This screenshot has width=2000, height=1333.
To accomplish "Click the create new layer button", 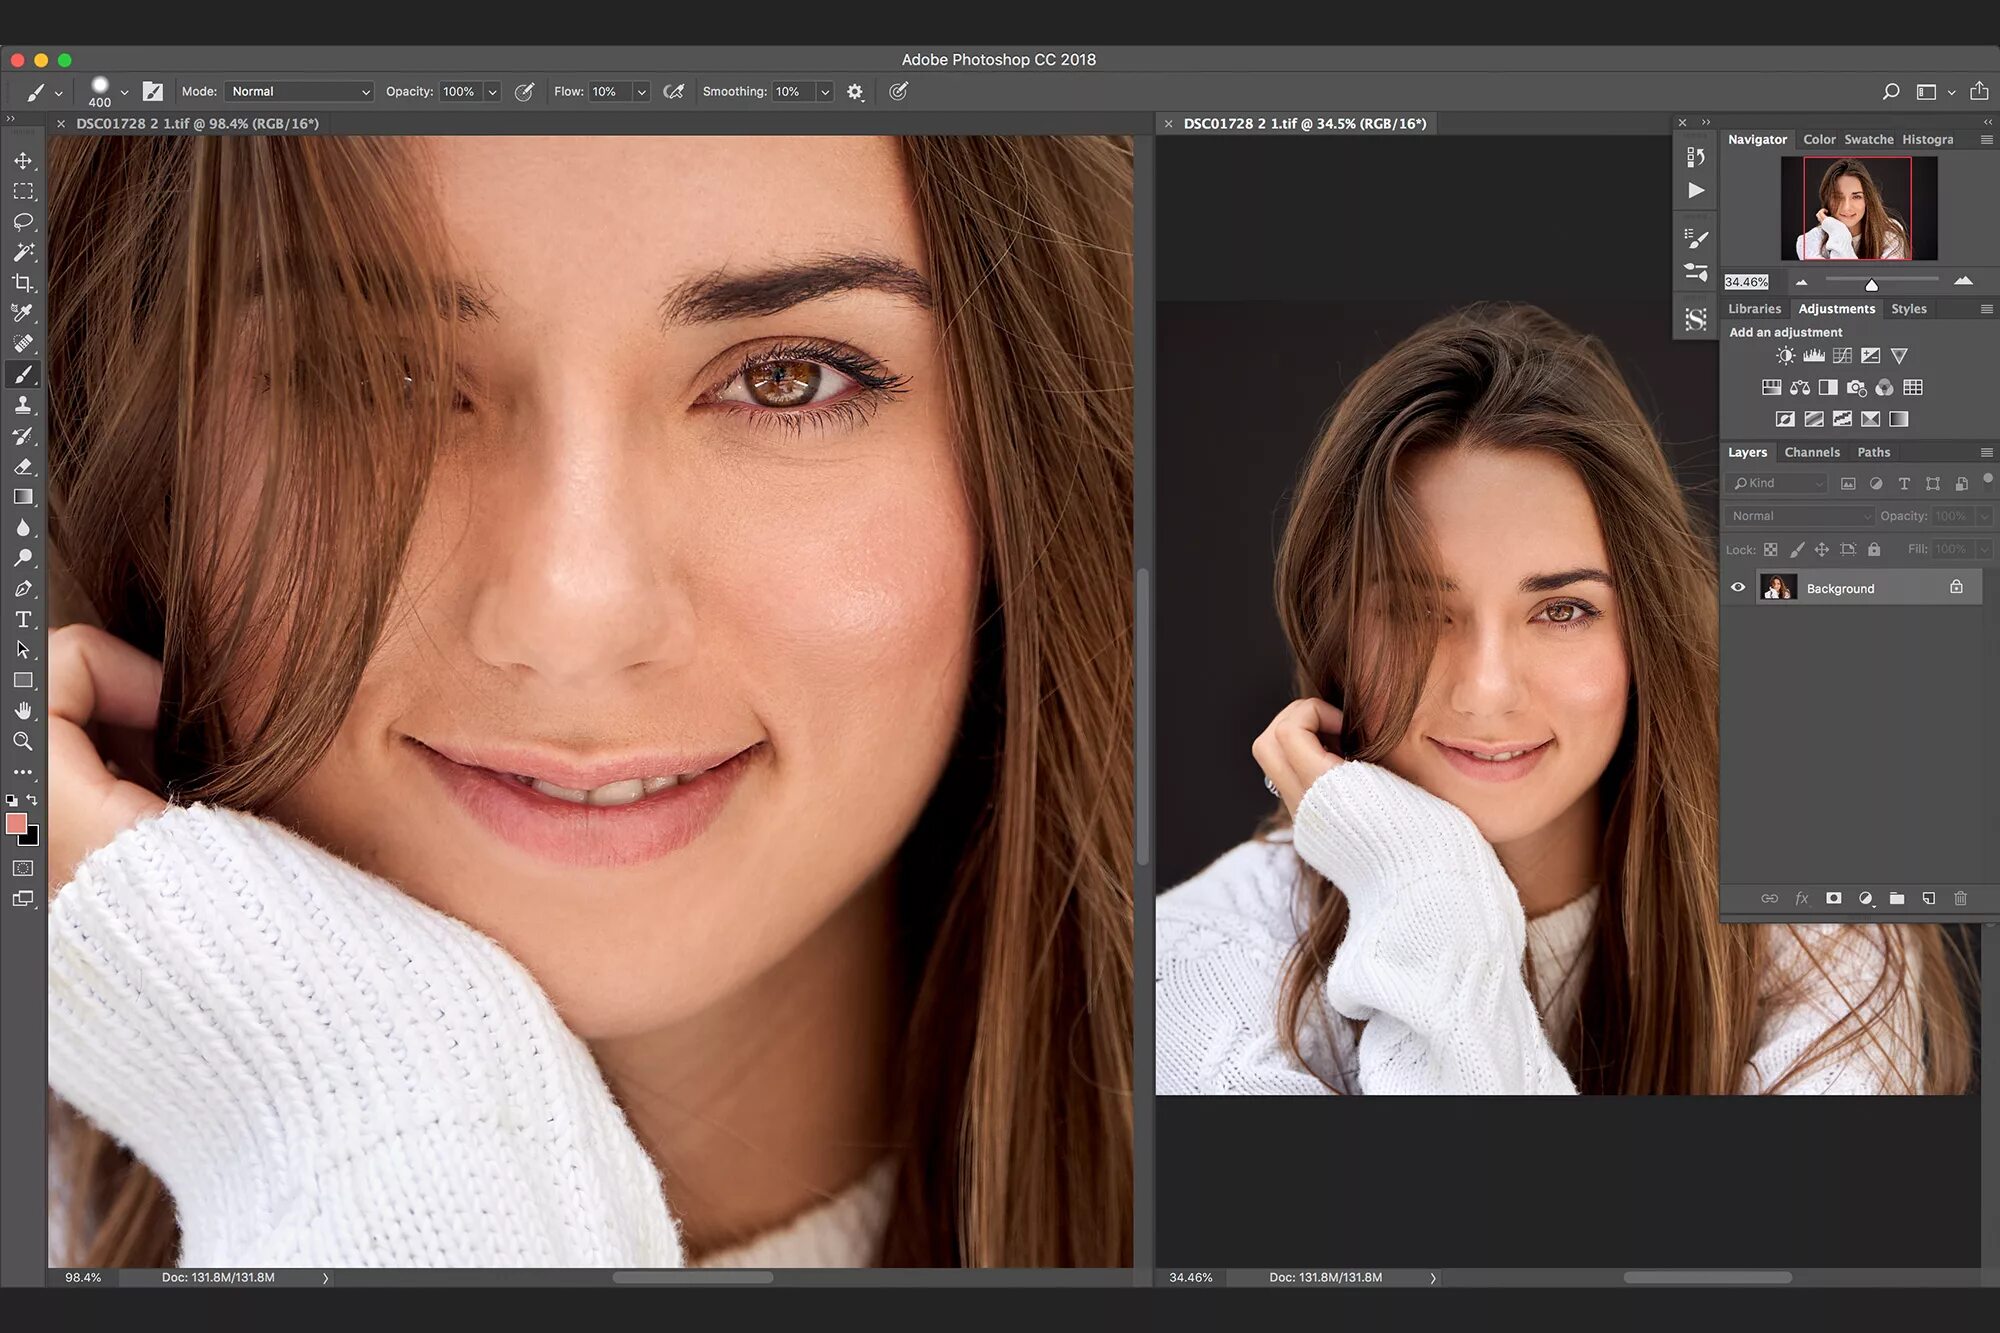I will click(1928, 898).
